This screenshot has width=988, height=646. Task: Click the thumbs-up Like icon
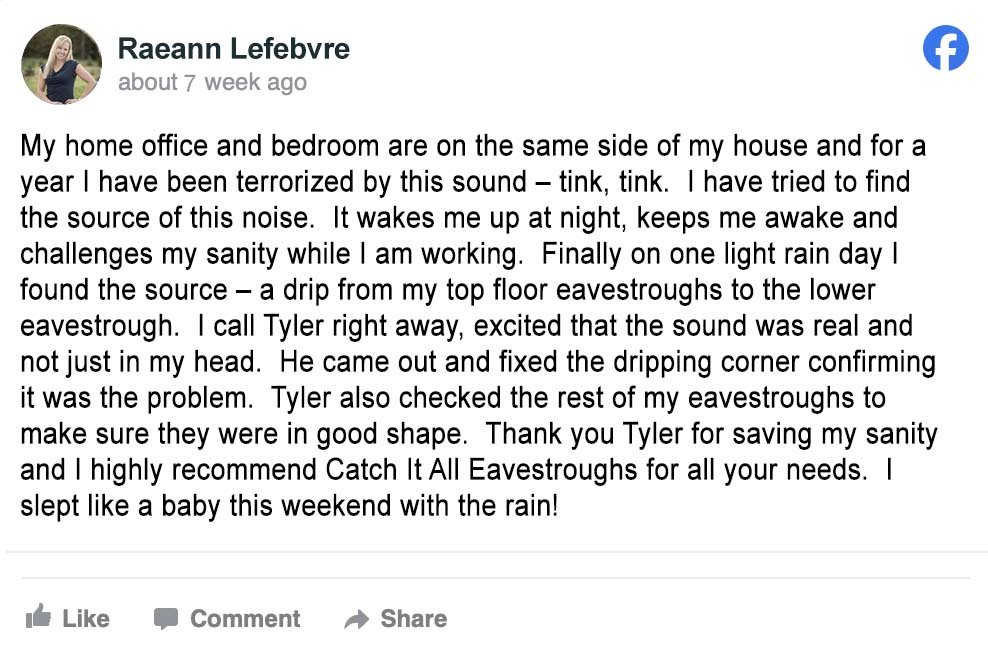tap(38, 616)
